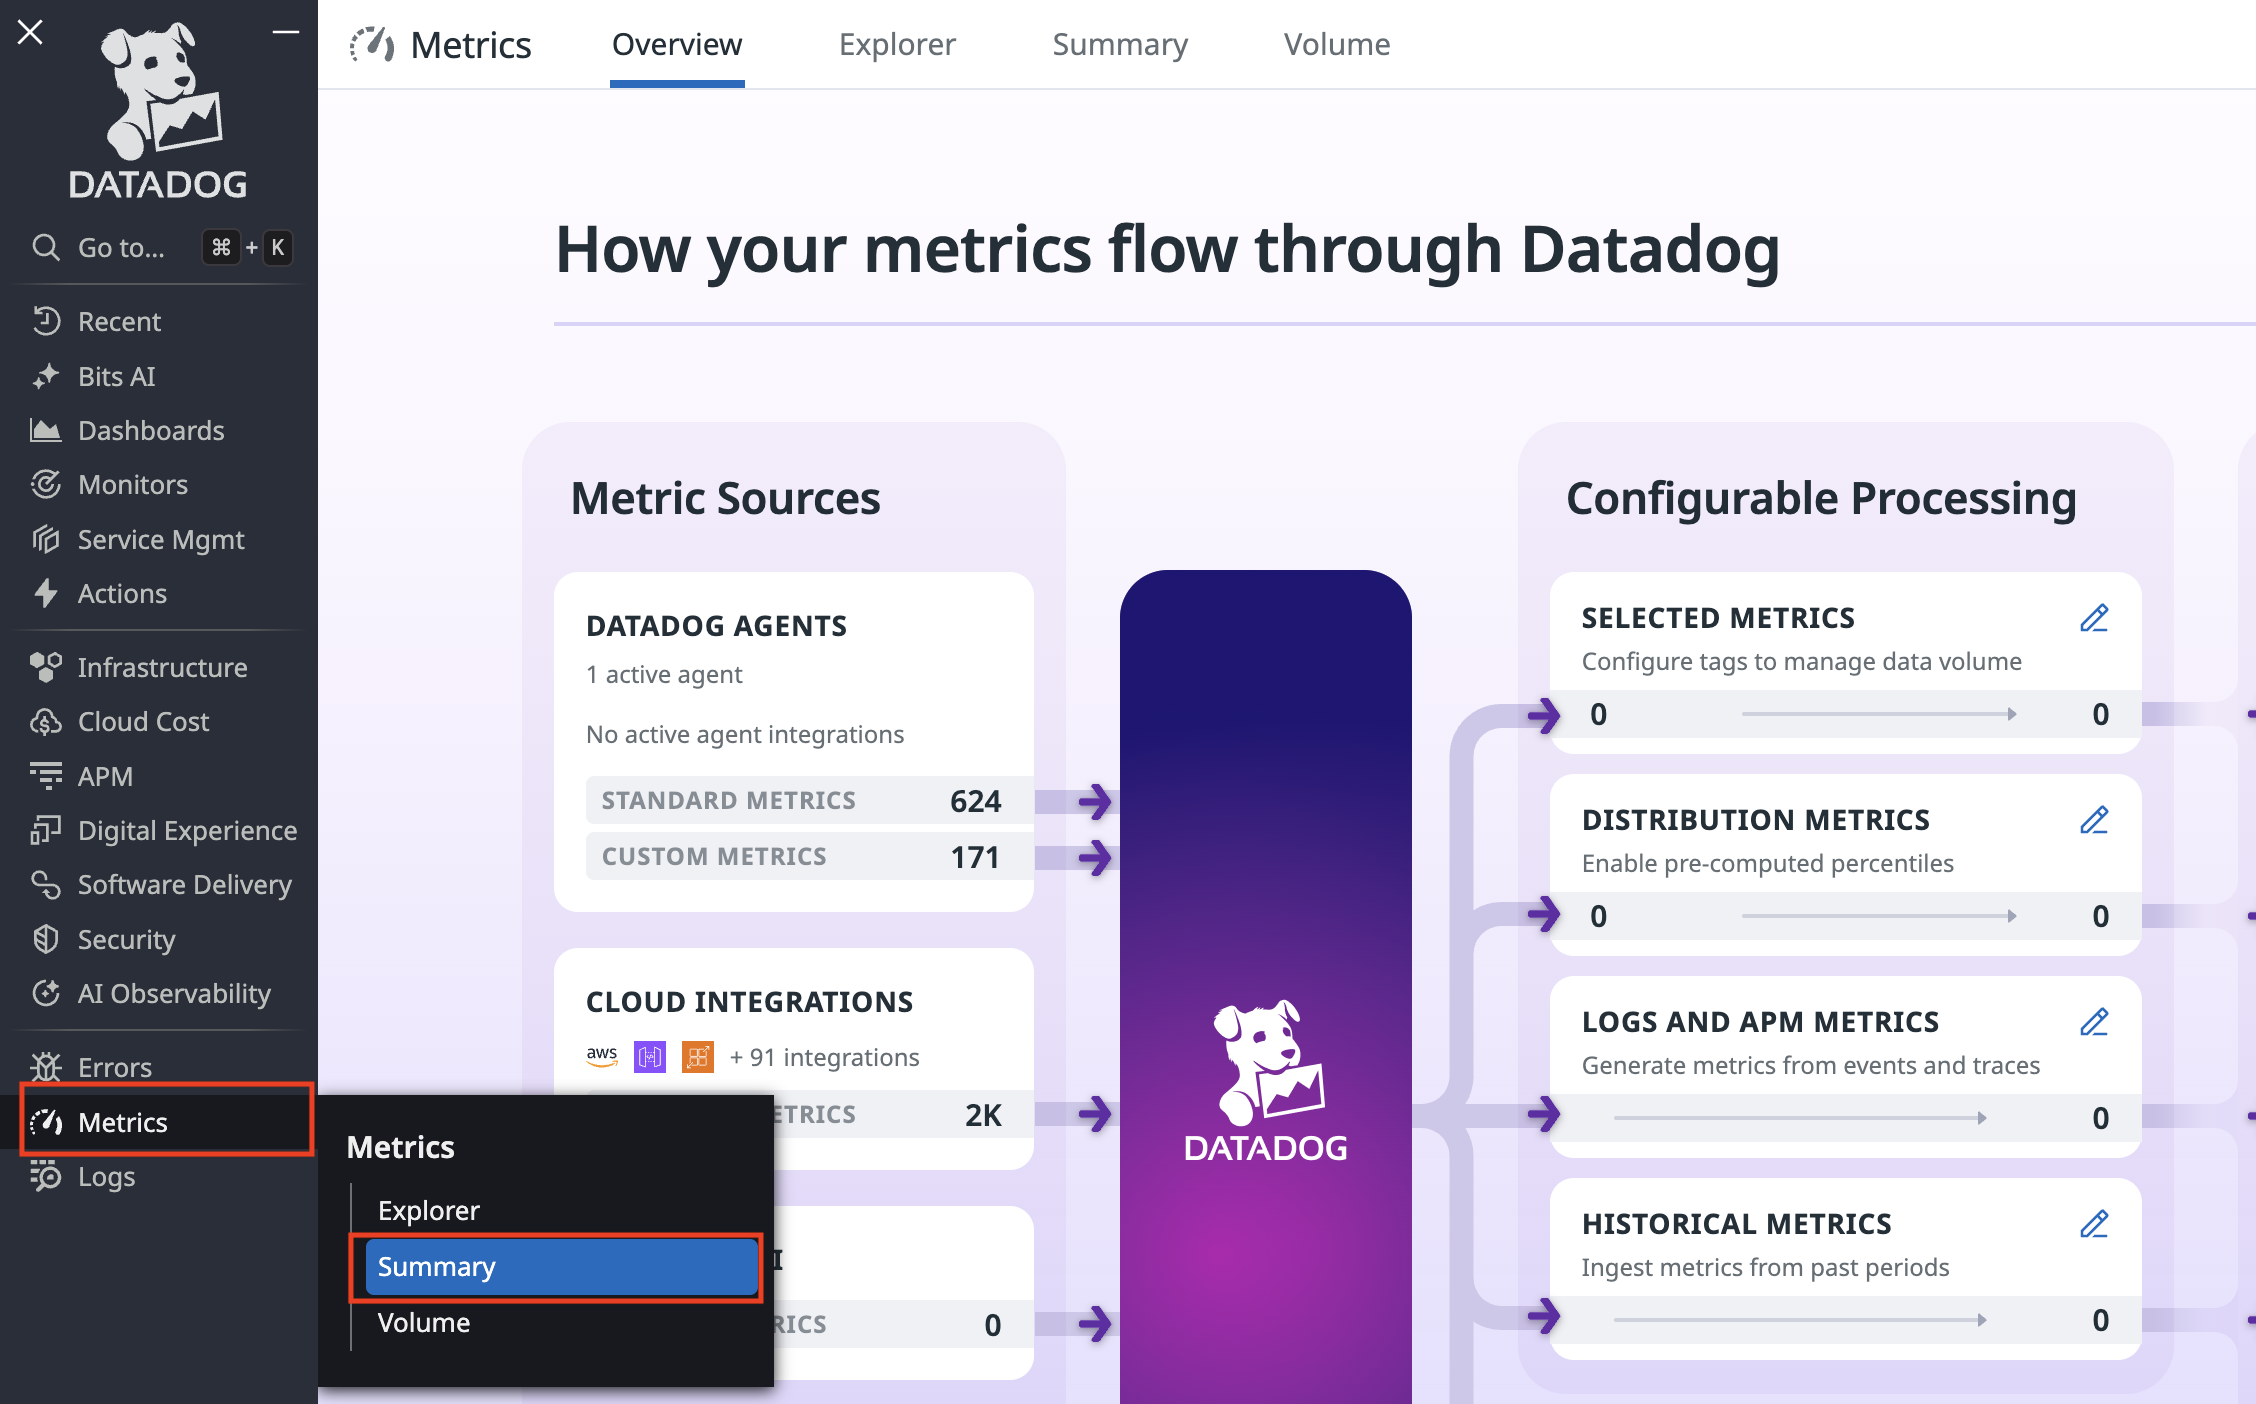This screenshot has height=1404, width=2256.
Task: Click the edit pencil for Selected Metrics
Action: pos(2094,618)
